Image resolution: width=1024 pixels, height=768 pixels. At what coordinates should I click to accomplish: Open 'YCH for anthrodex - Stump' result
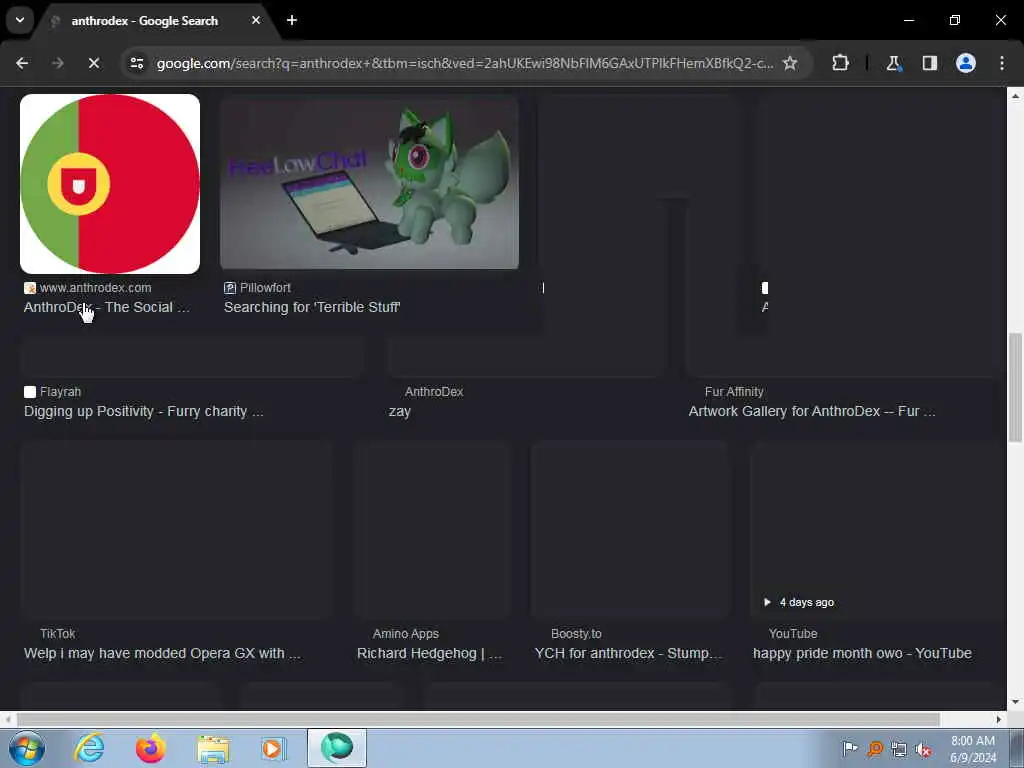[628, 653]
